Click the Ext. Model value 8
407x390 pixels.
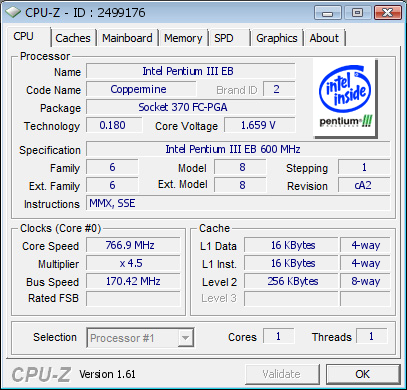pos(240,185)
